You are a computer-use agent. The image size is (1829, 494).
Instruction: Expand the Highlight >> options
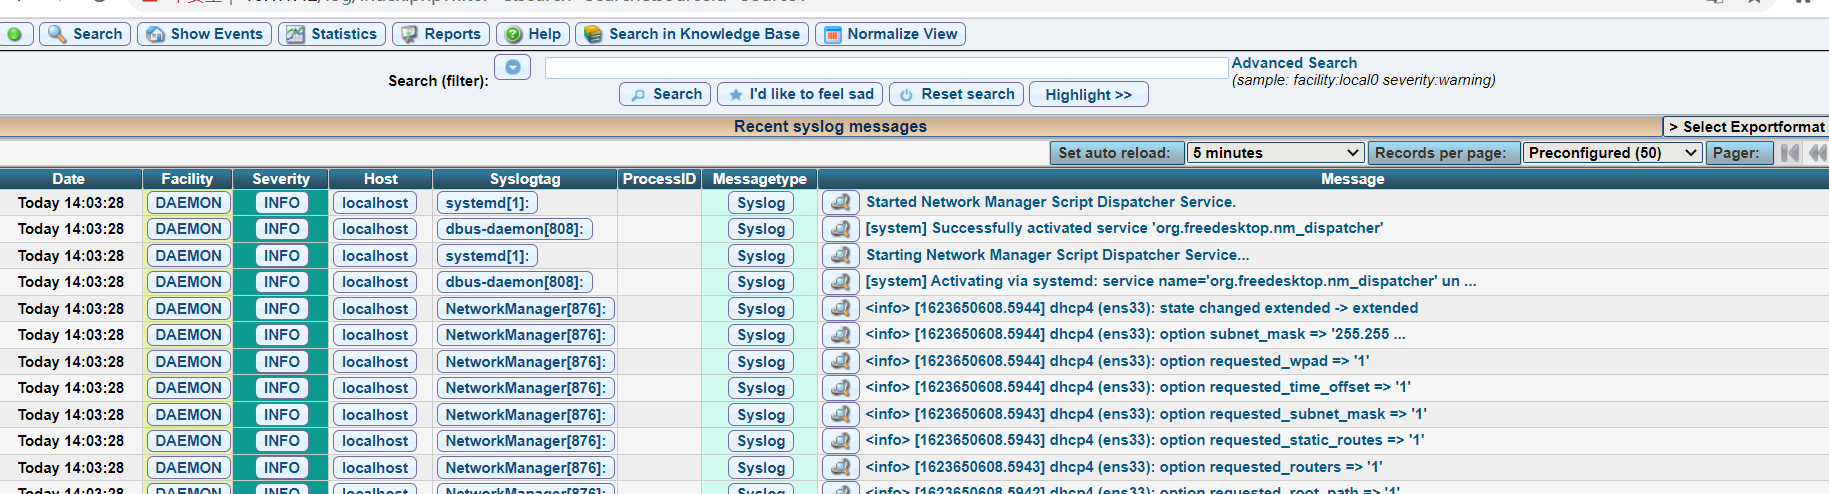click(x=1088, y=94)
